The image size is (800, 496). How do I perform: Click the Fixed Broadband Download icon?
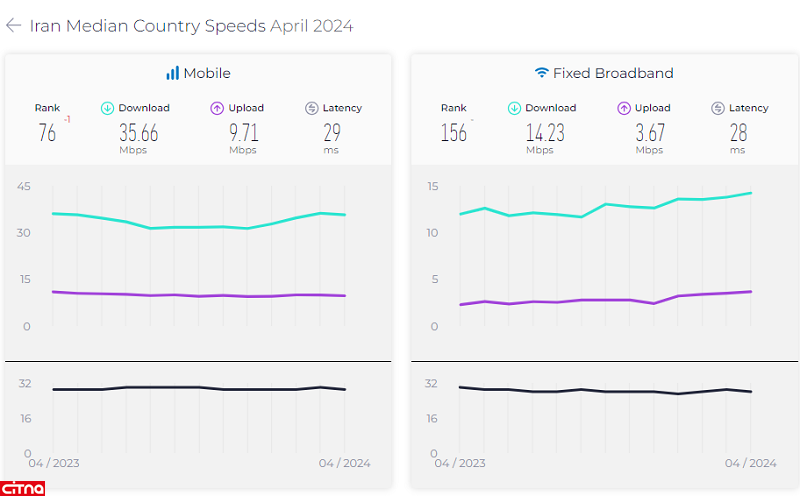point(514,108)
